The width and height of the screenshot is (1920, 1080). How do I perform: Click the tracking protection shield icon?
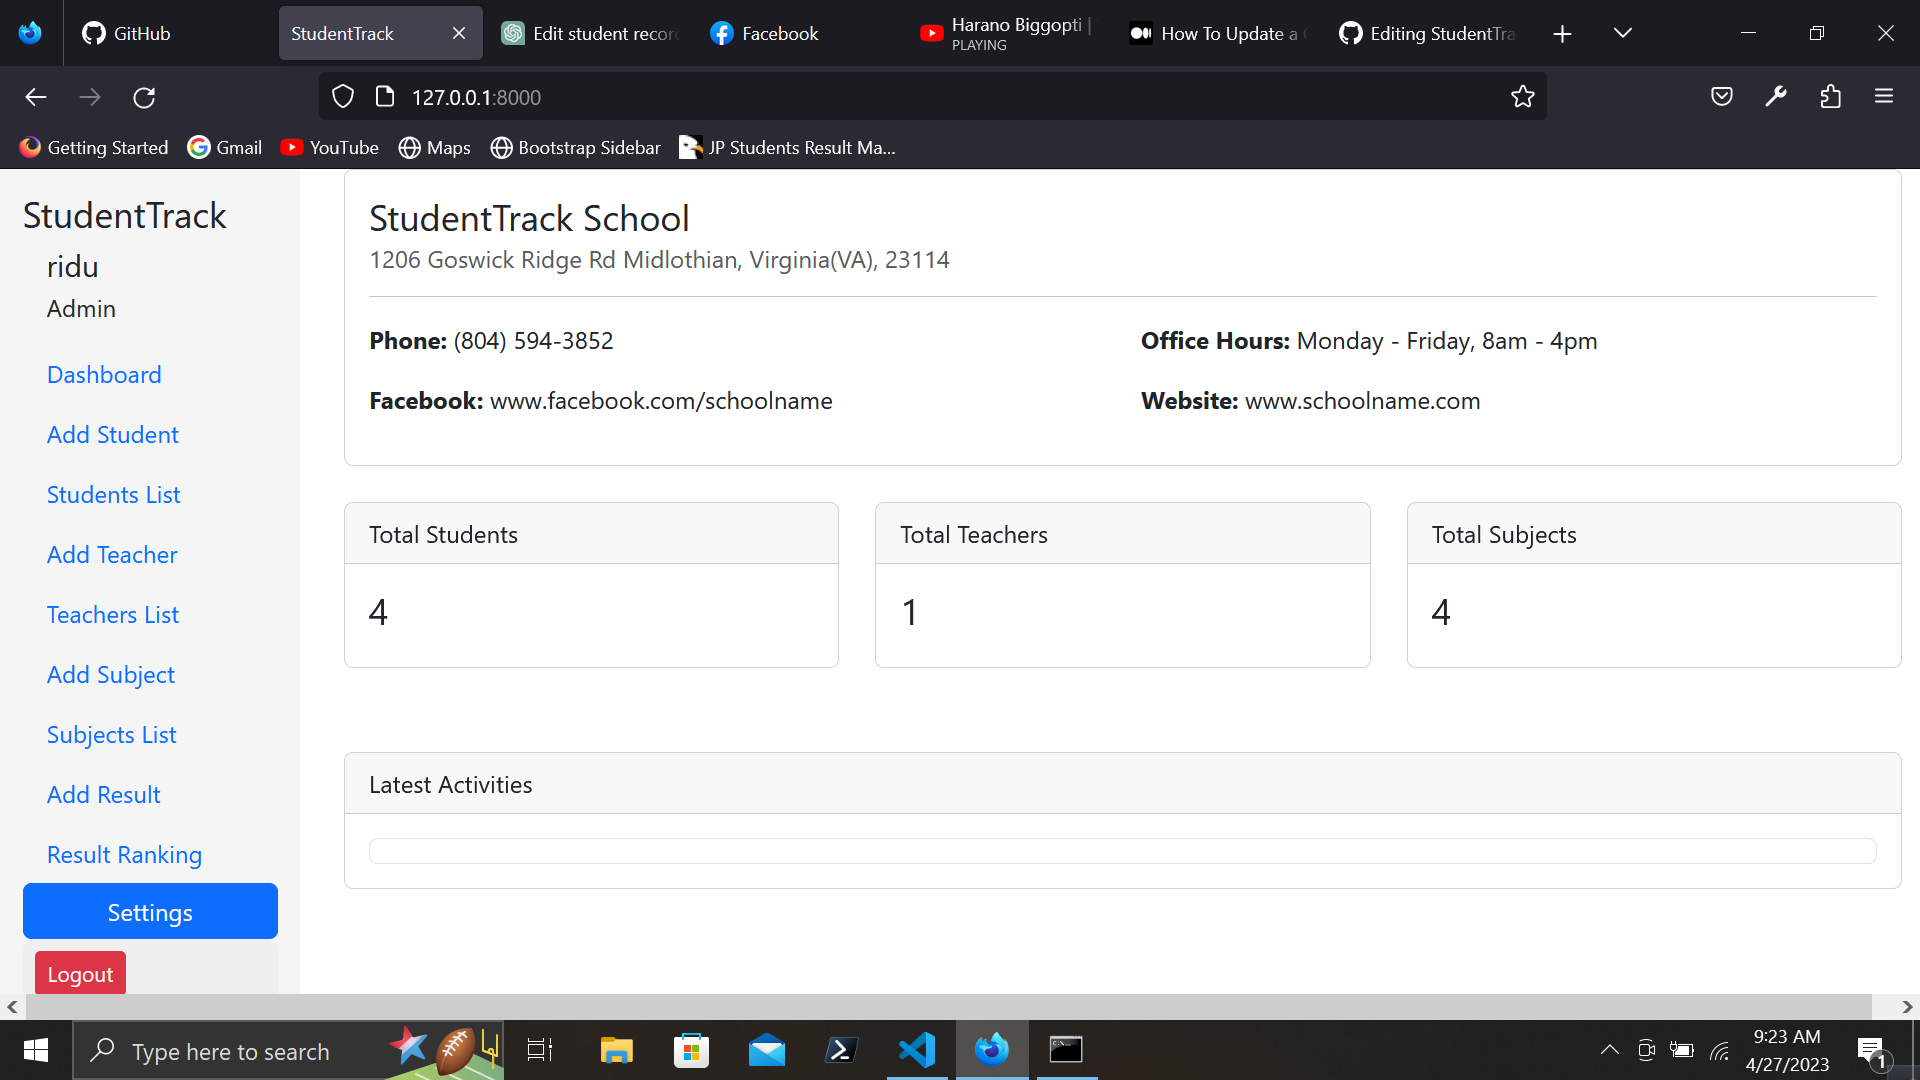point(343,97)
